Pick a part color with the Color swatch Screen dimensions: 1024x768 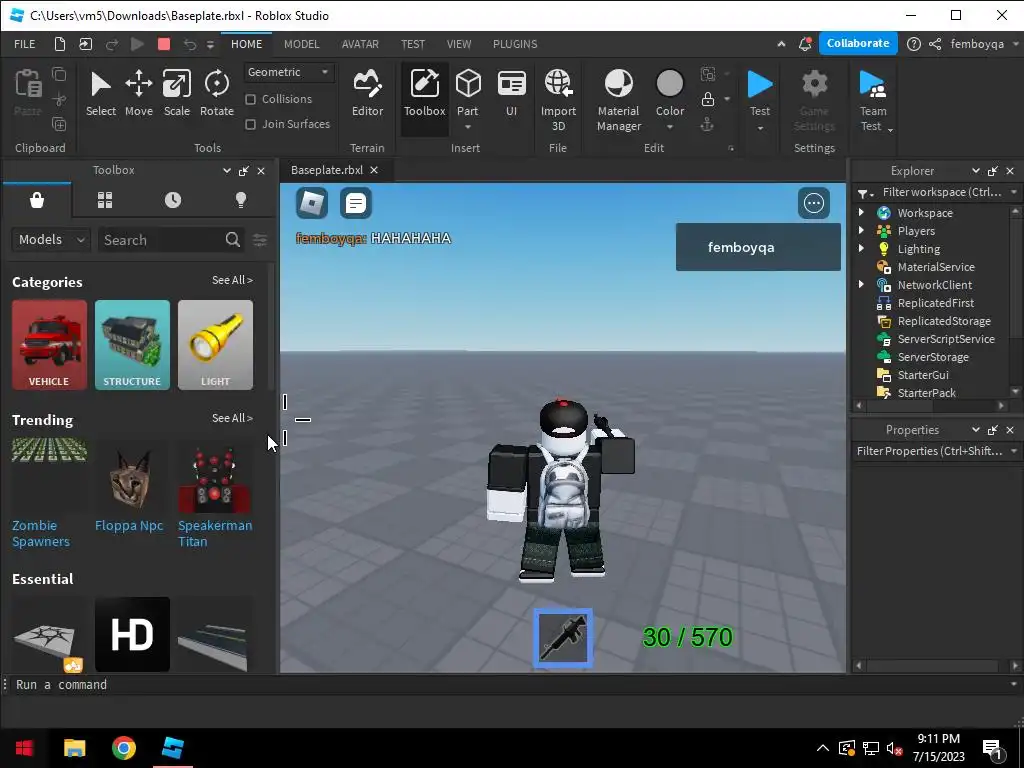(669, 84)
